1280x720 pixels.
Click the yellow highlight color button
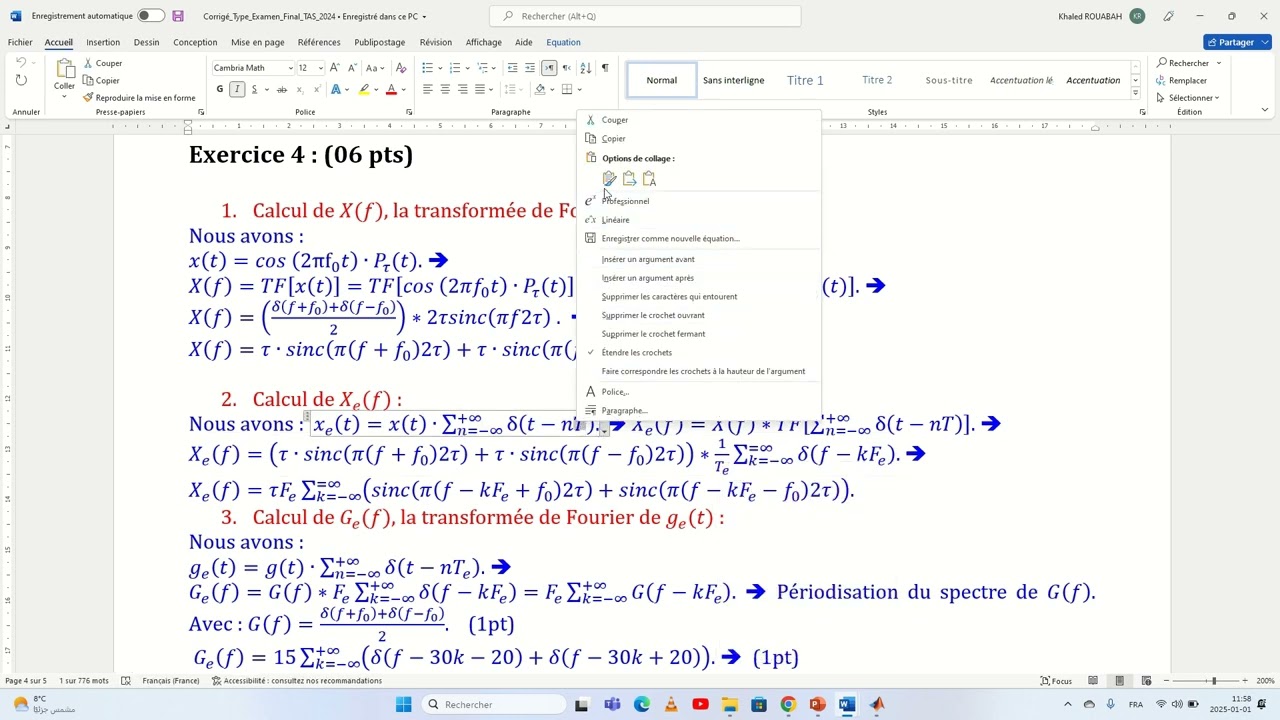tap(364, 89)
